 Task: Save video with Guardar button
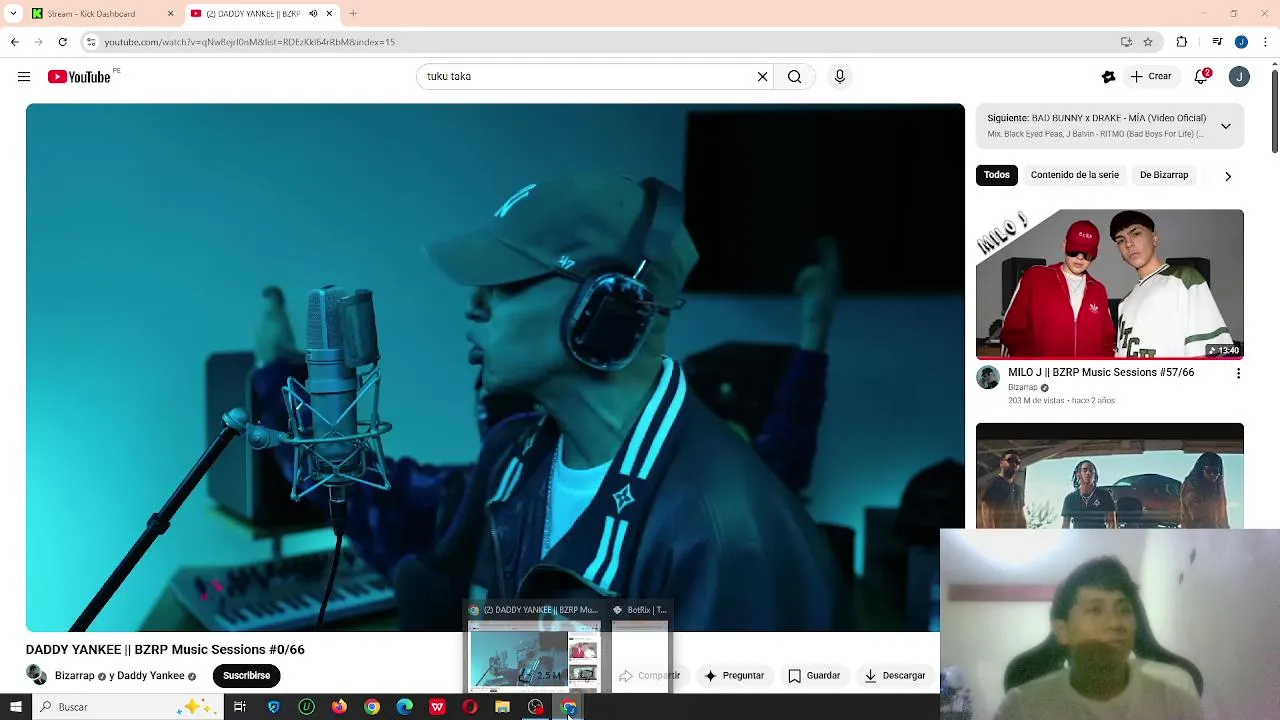[814, 676]
